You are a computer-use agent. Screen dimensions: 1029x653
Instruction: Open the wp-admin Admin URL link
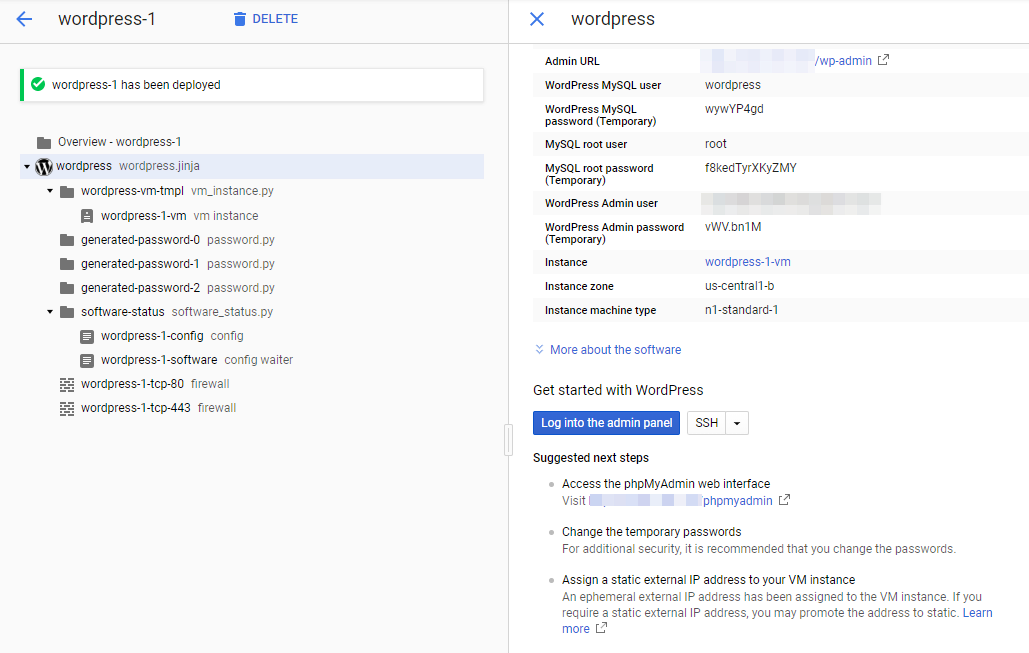pyautogui.click(x=844, y=61)
